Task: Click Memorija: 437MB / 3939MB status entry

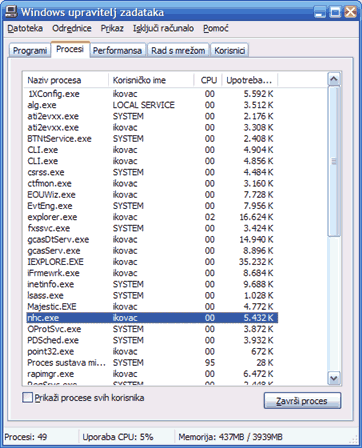Action: (230, 437)
